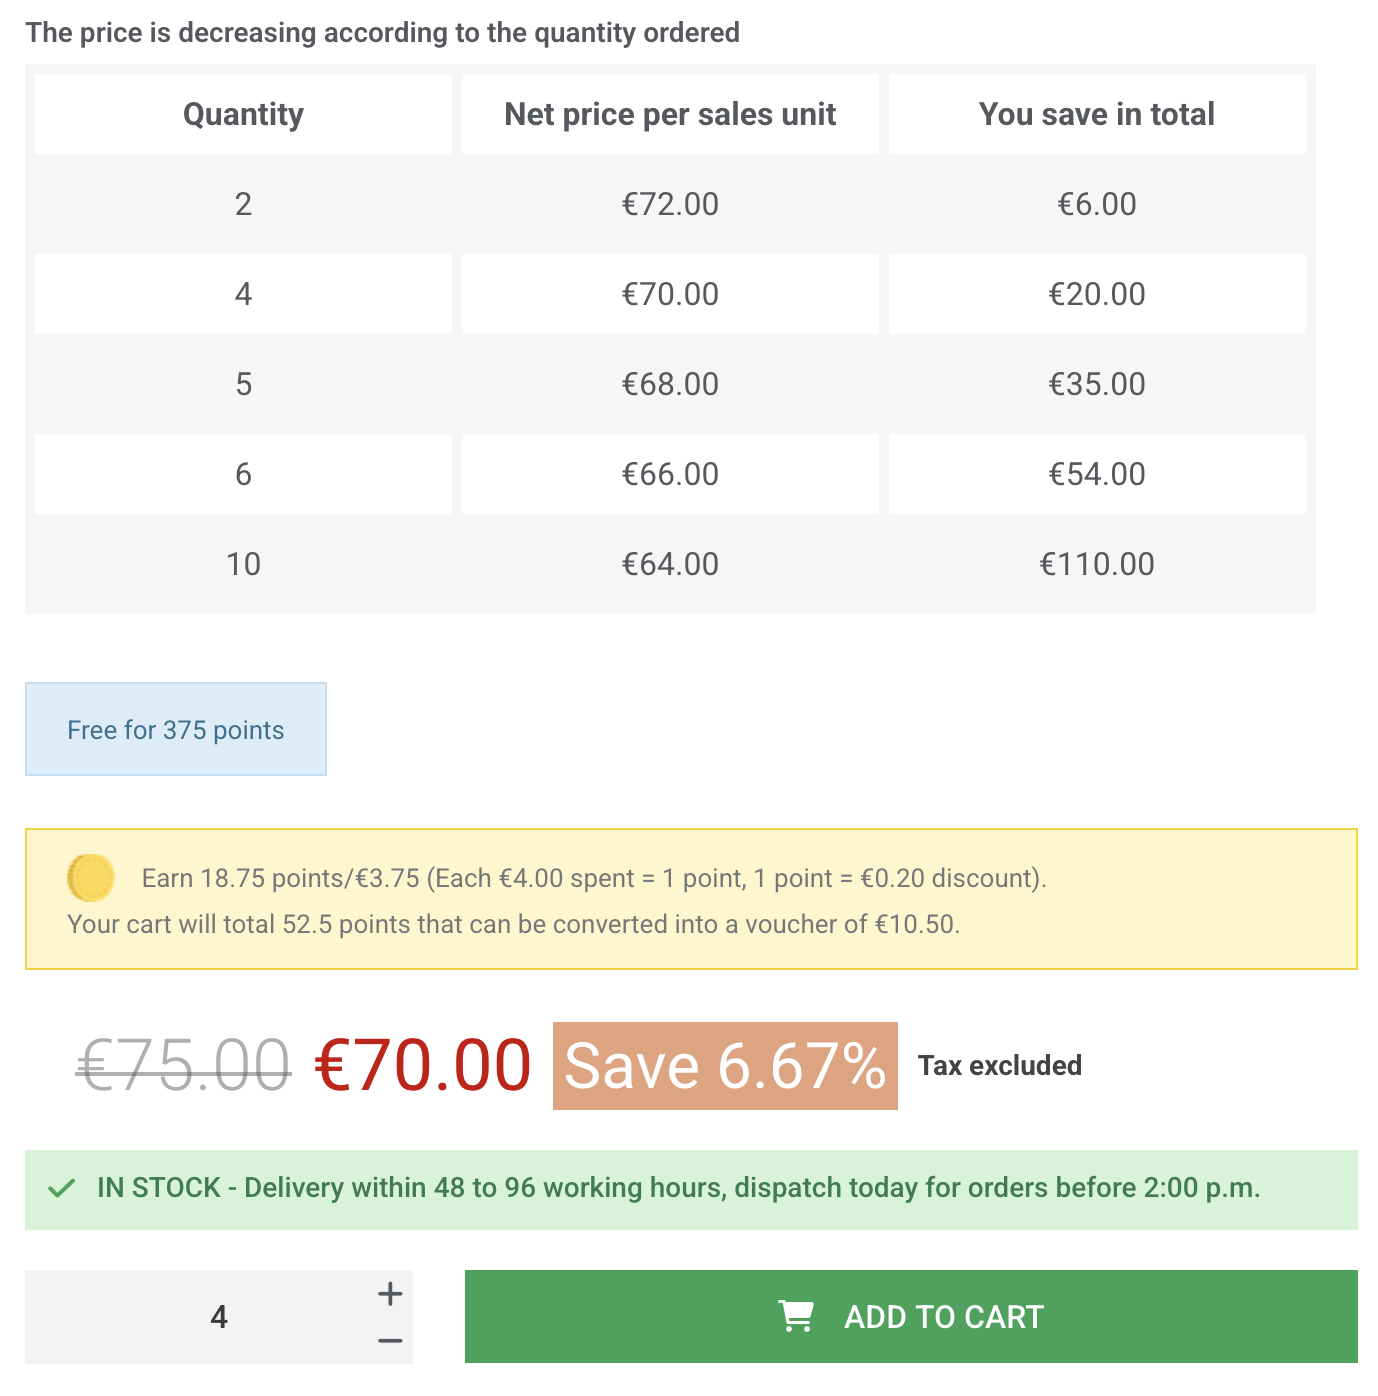Click the shopping cart icon on Add to Cart
The width and height of the screenshot is (1378, 1396).
click(797, 1317)
